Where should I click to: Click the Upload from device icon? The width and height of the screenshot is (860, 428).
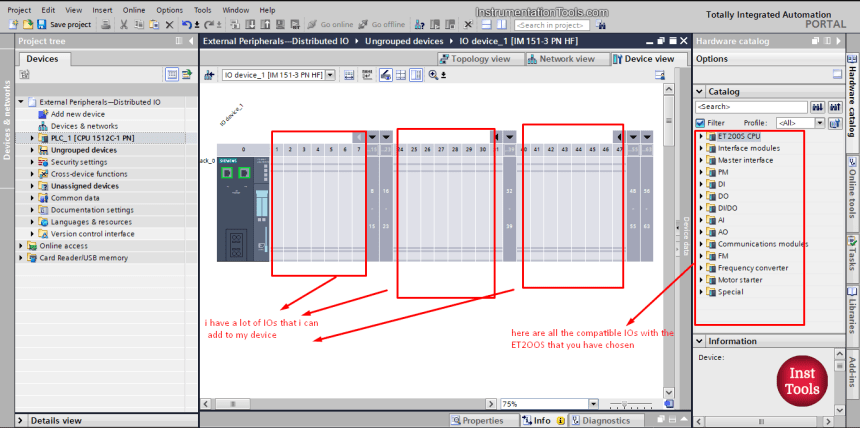265,25
